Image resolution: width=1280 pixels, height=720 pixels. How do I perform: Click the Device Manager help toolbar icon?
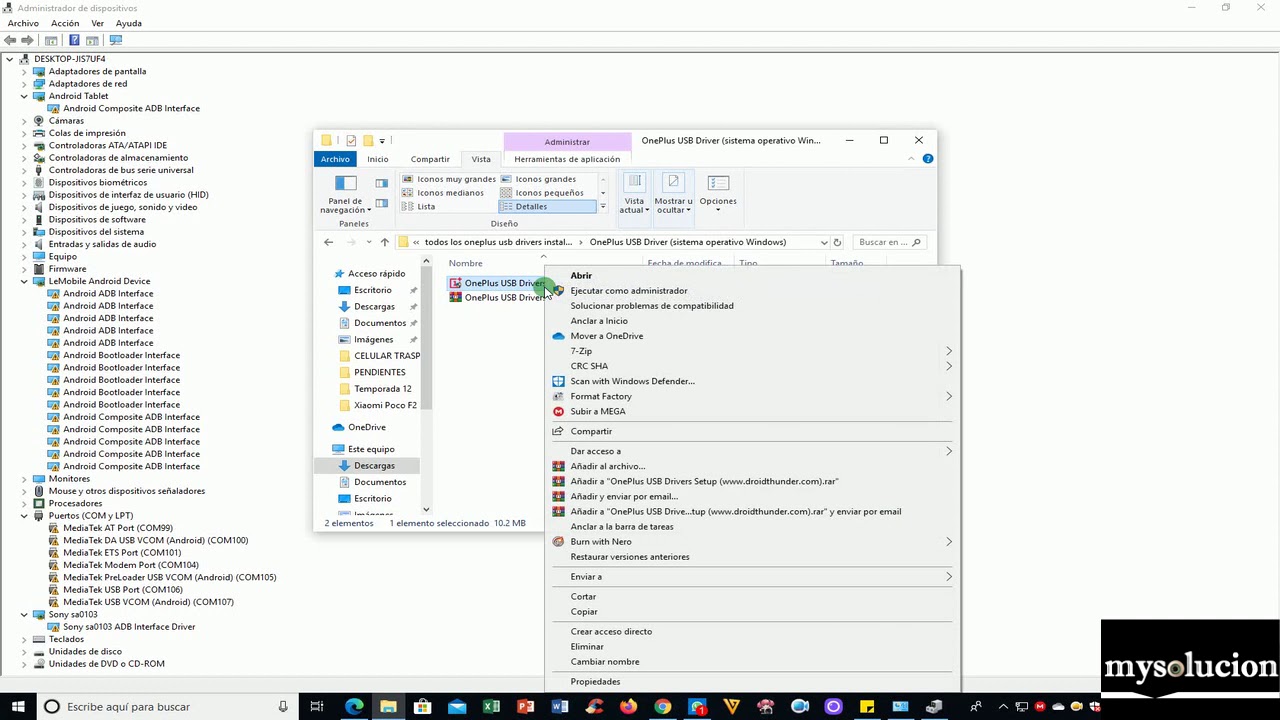point(73,40)
